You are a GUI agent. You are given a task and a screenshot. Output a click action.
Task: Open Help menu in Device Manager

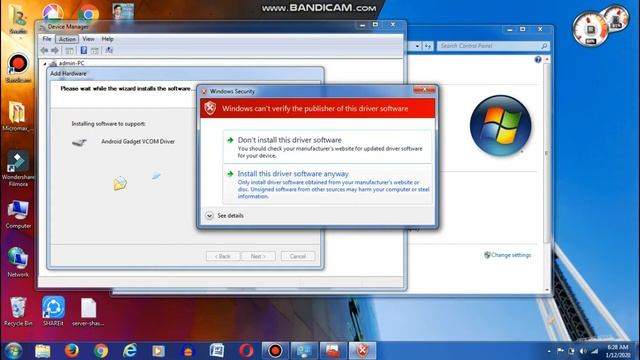(x=107, y=39)
